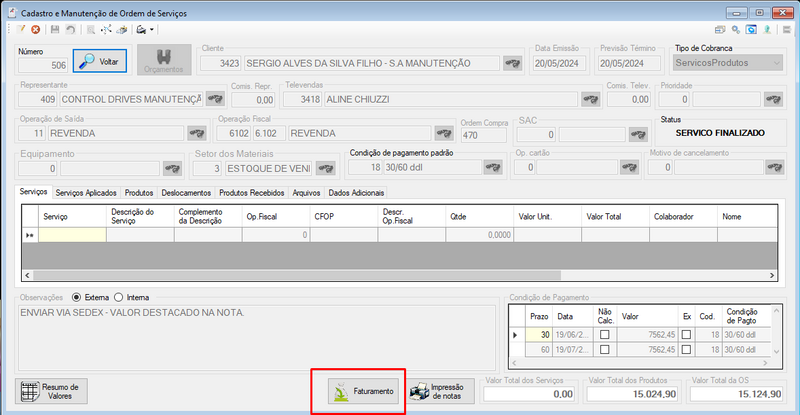Select the Interna observation radio button
The image size is (800, 415).
[x=118, y=297]
